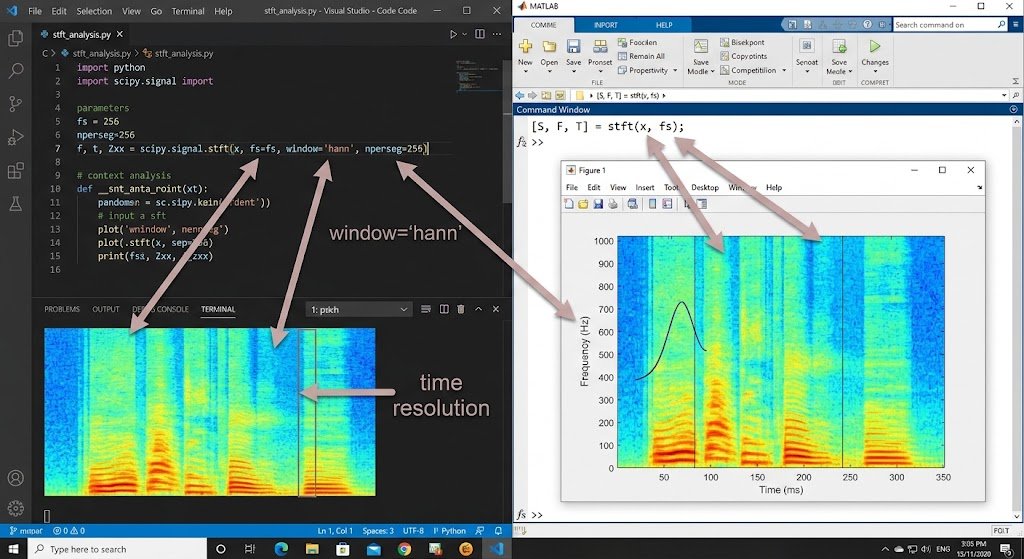Switch to the OUTPUT tab in VS Code panel

click(106, 309)
